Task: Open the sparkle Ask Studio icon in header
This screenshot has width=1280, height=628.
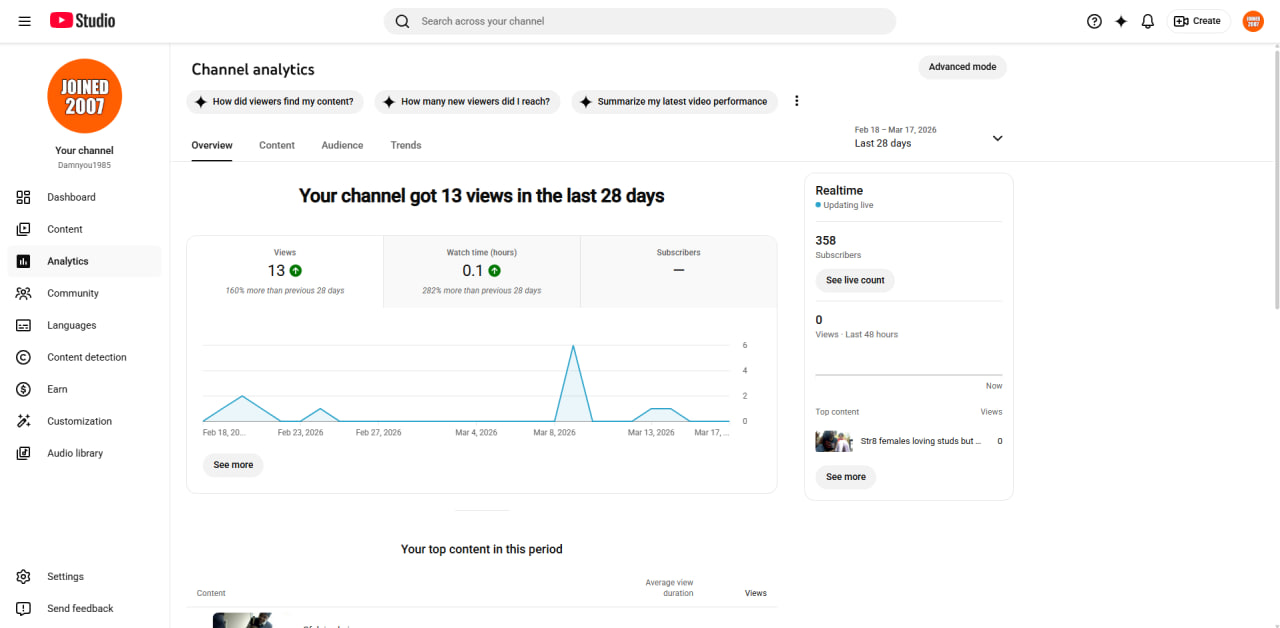Action: tap(1121, 21)
